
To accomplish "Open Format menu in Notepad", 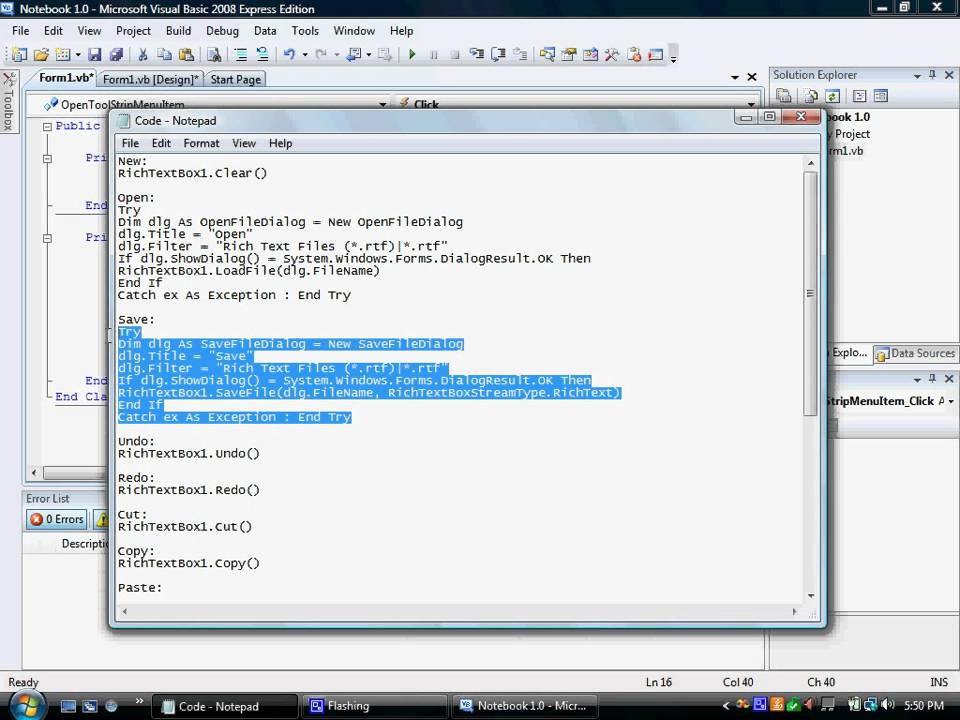I will pos(201,143).
